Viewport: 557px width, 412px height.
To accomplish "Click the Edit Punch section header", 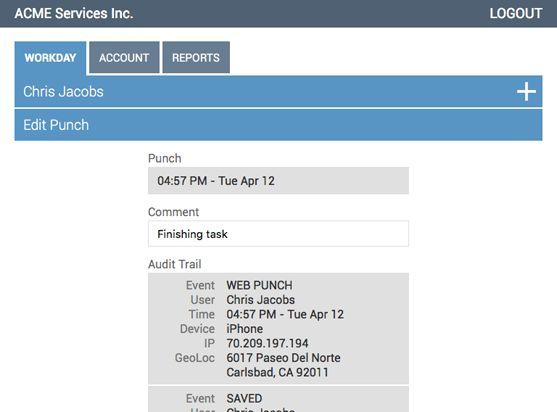I will tap(278, 125).
